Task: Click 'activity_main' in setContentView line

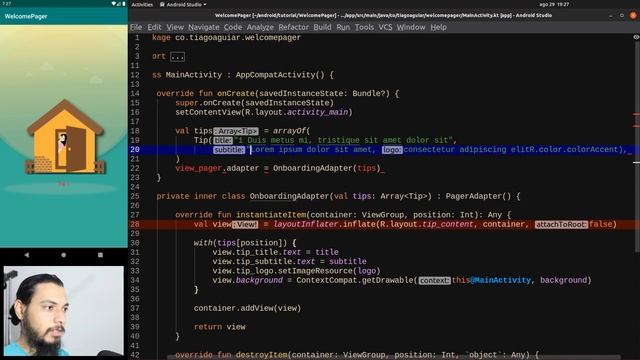Action: click(318, 112)
